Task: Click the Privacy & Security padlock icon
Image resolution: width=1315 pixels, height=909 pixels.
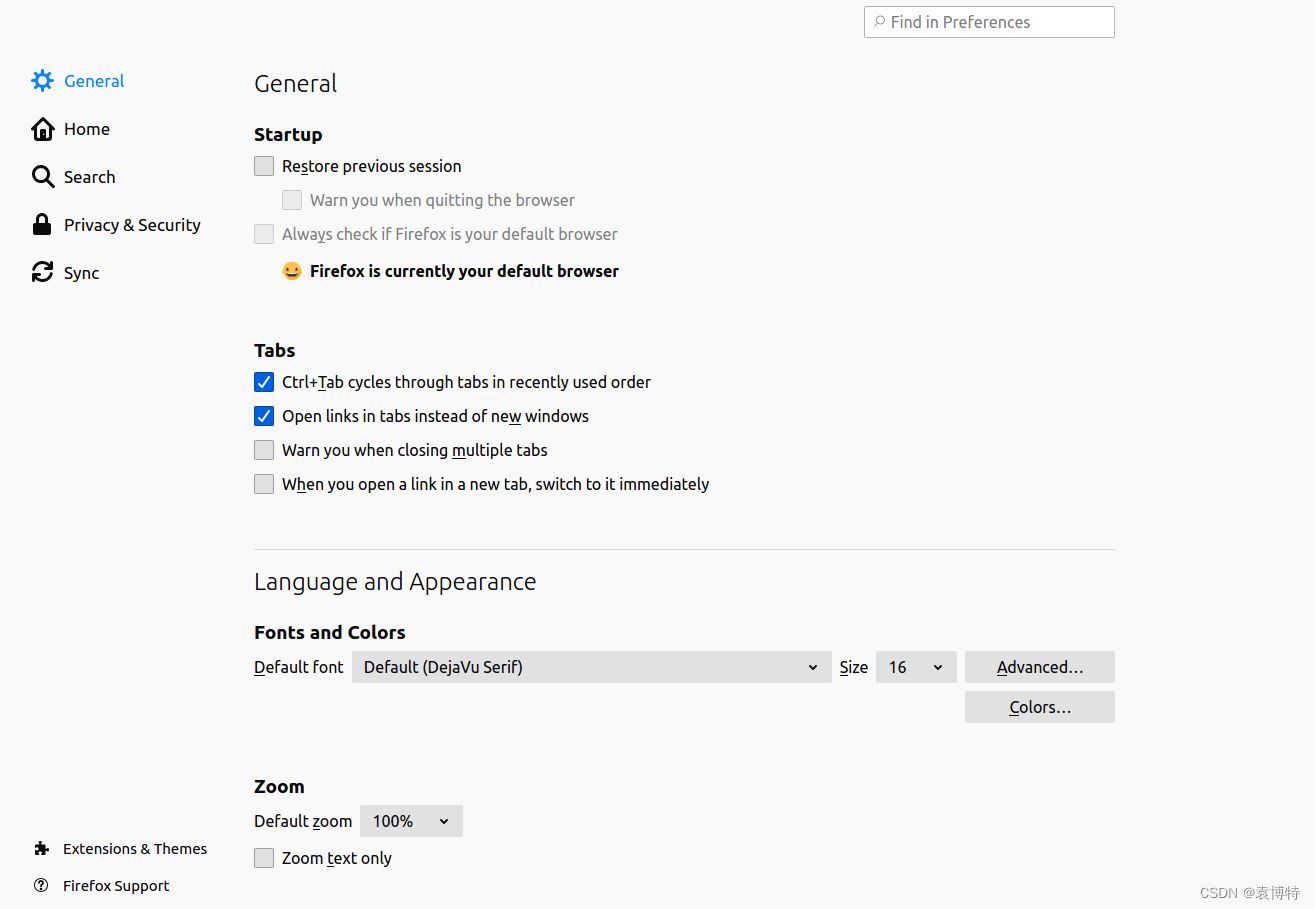Action: tap(42, 225)
